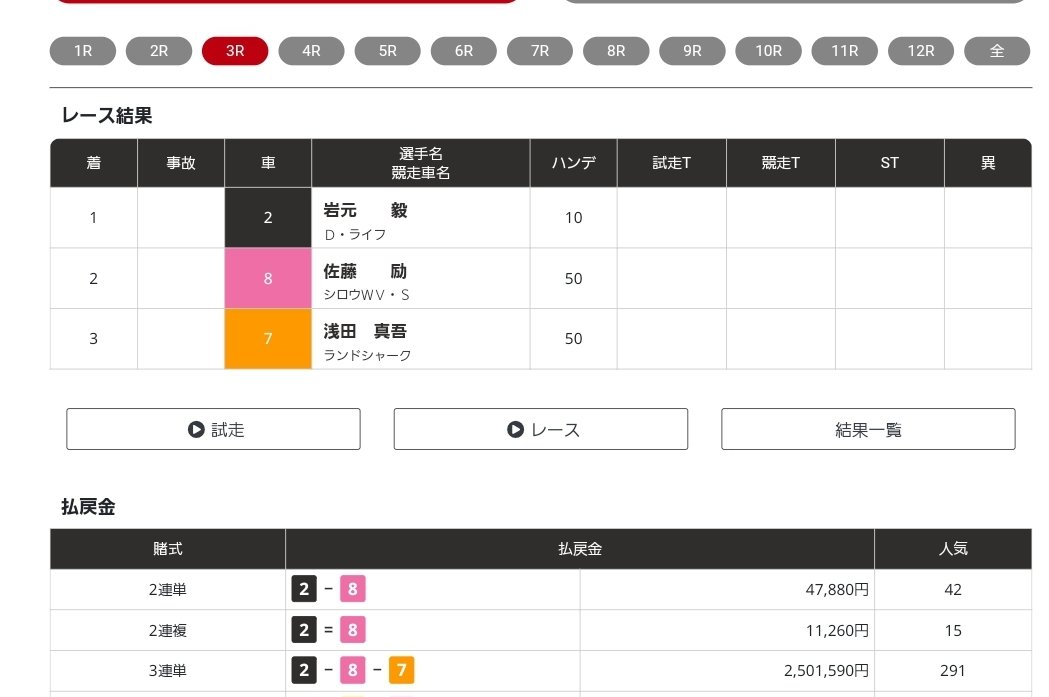Select rider name 岩元 毅
The width and height of the screenshot is (1049, 697).
[x=365, y=210]
